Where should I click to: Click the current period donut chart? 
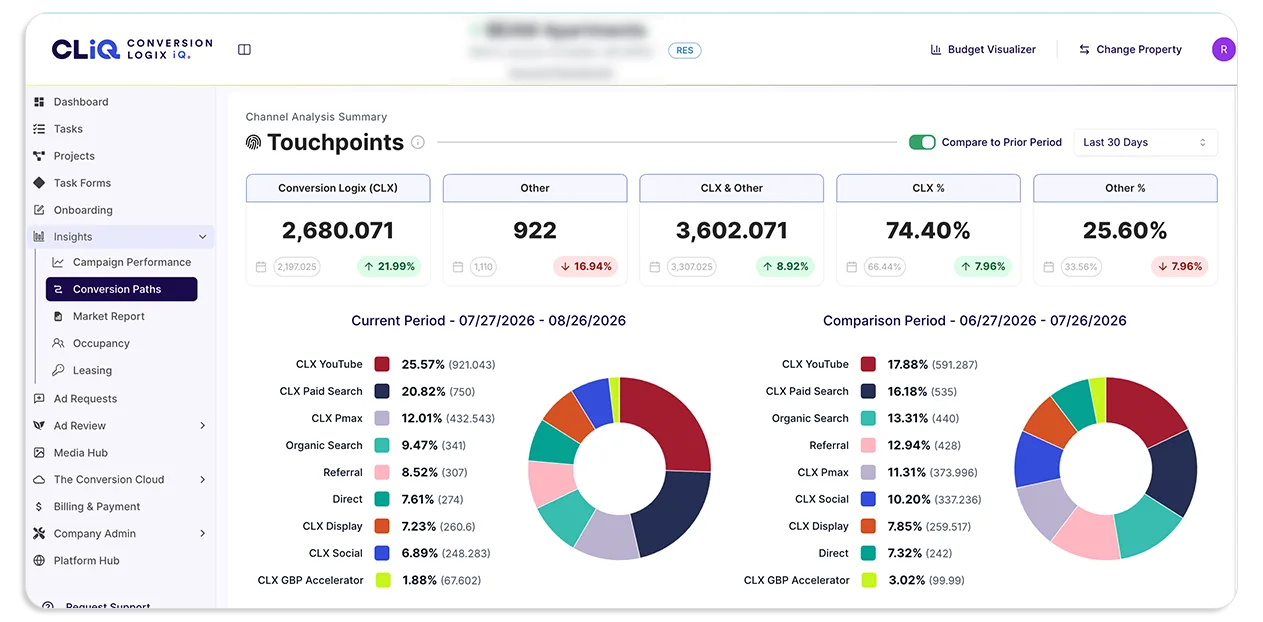point(619,468)
